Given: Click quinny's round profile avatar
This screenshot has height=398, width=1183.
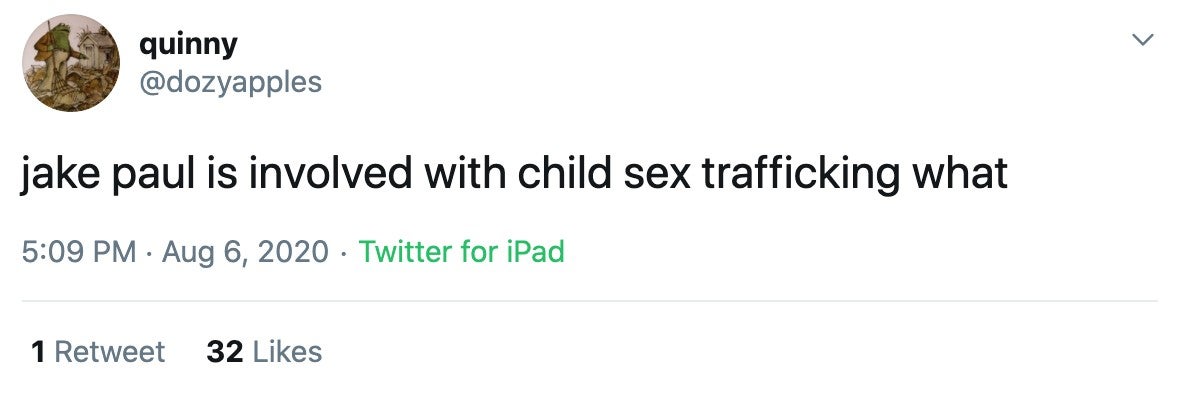Looking at the screenshot, I should pos(71,63).
